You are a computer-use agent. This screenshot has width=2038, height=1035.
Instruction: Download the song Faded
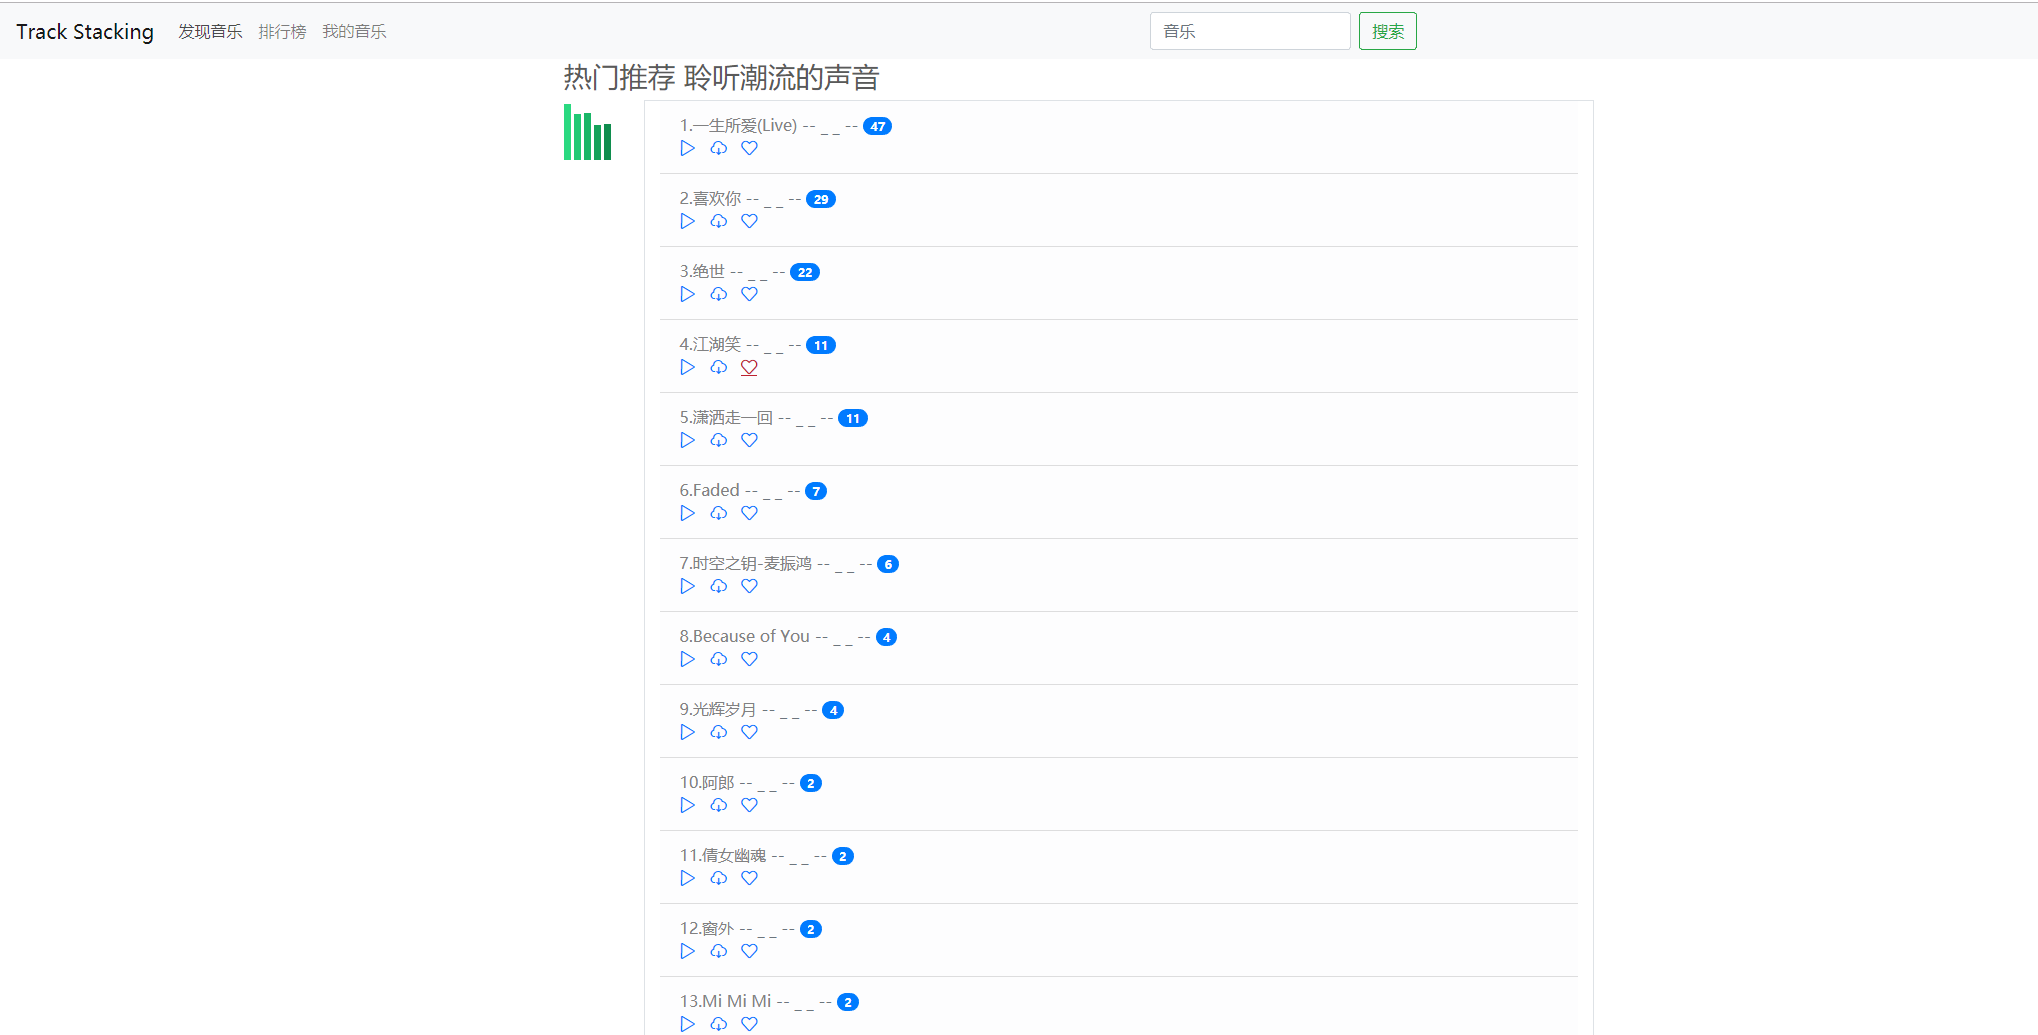pyautogui.click(x=719, y=513)
